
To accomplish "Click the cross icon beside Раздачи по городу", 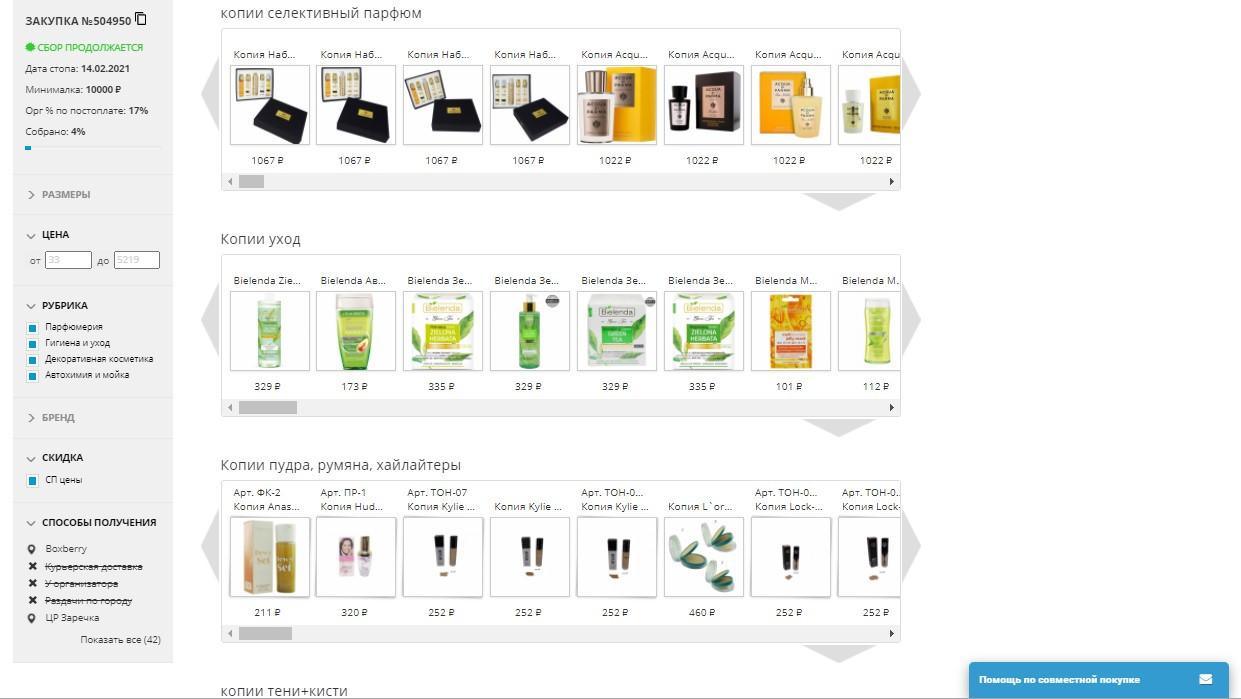I will click(32, 601).
